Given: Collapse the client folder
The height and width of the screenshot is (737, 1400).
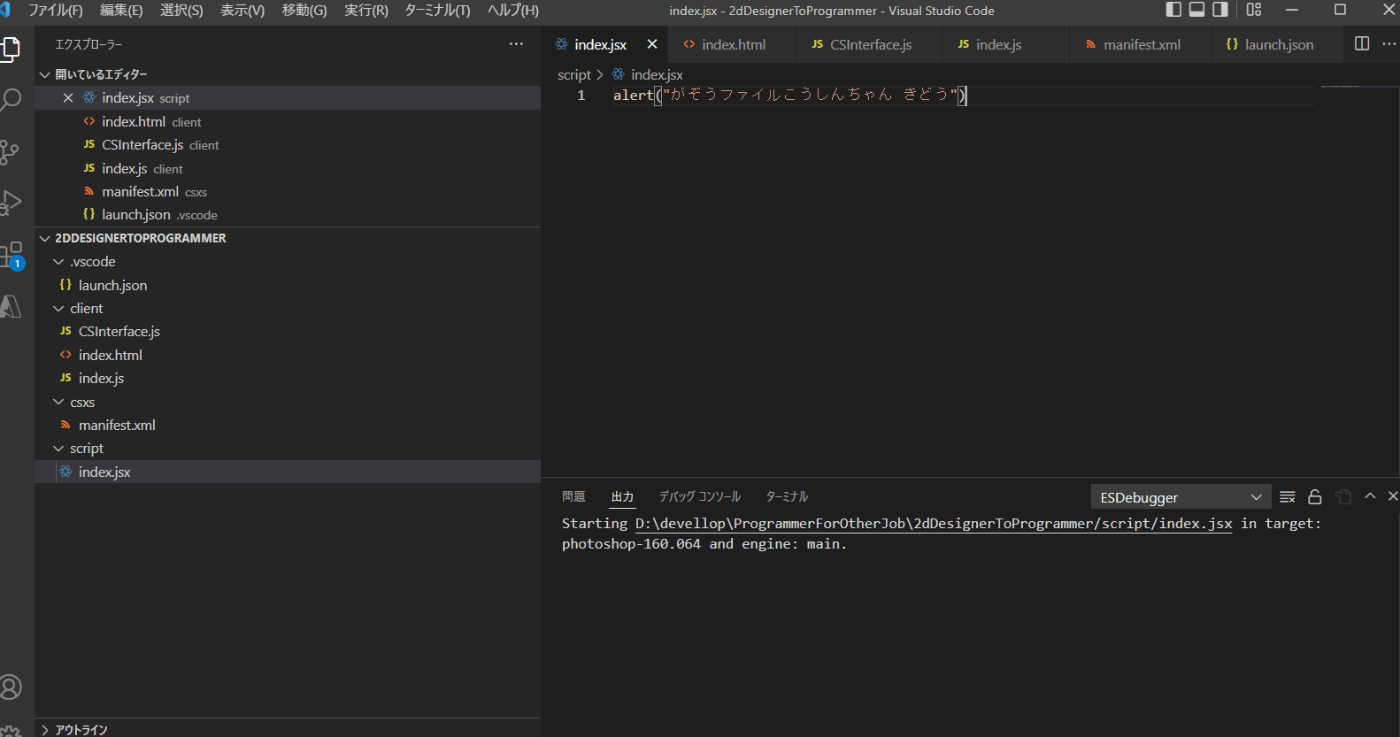Looking at the screenshot, I should pos(59,308).
